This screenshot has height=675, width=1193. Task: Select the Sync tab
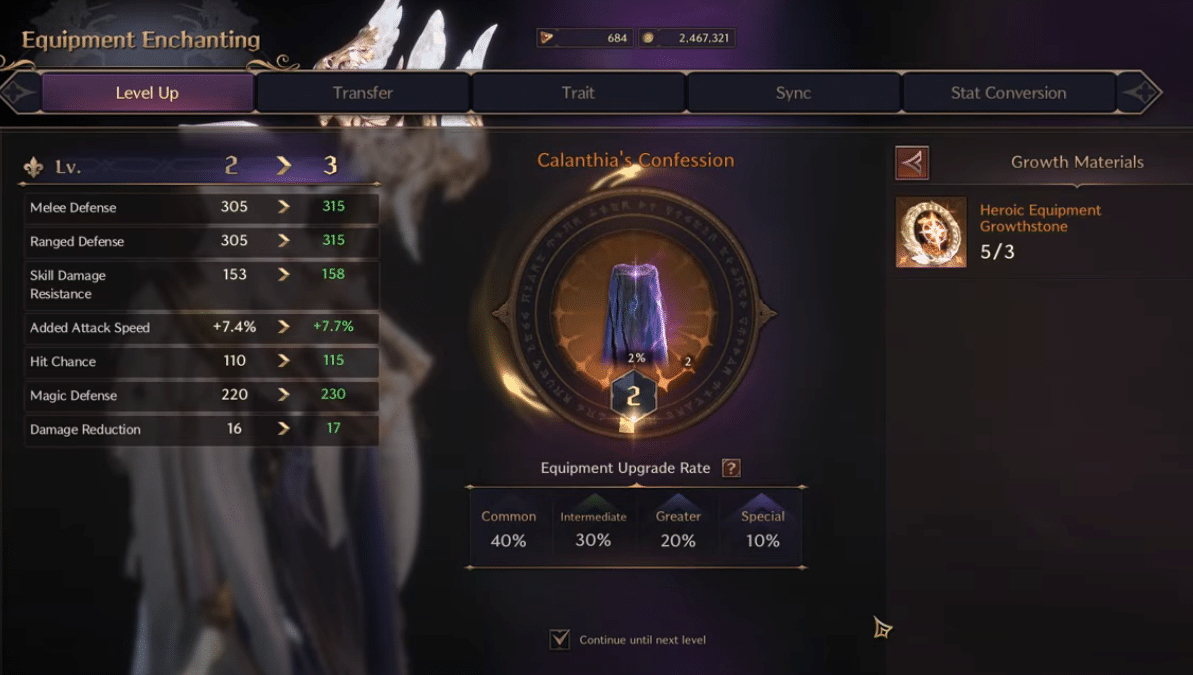[793, 93]
